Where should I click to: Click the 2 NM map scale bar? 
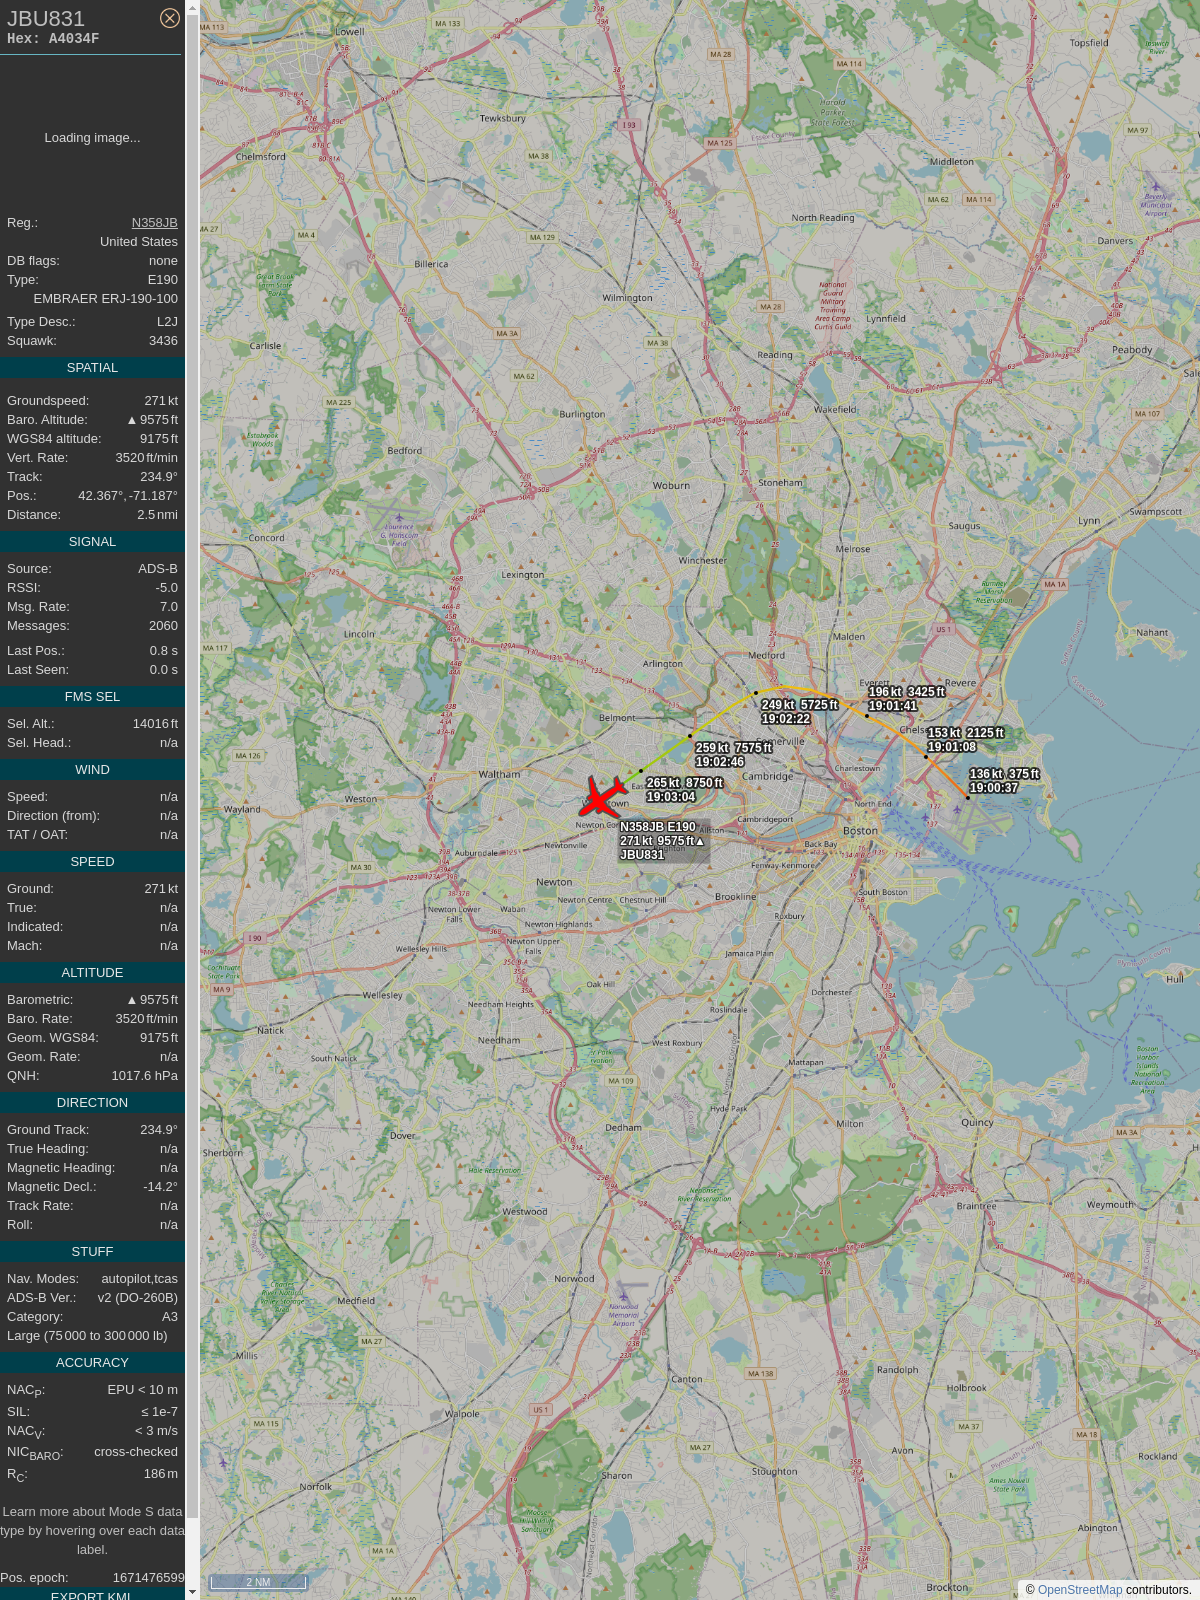[x=258, y=1582]
